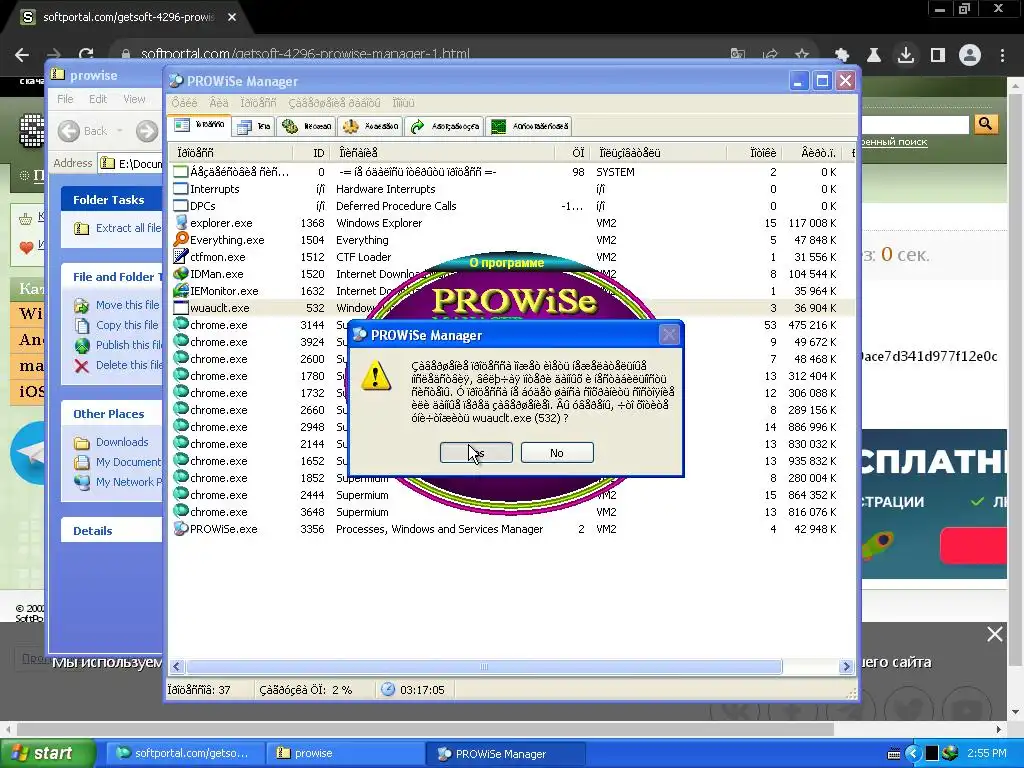Select the chrome.exe row with ID 3924

[512, 342]
